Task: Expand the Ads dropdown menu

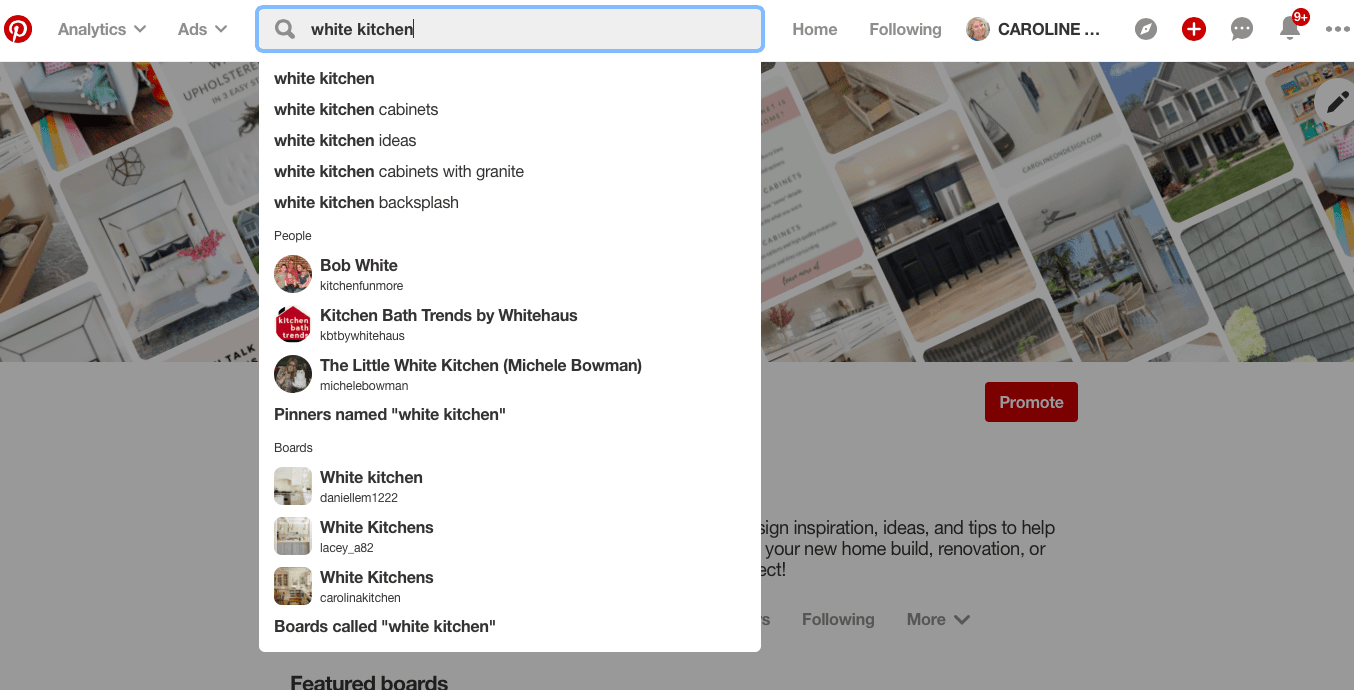Action: coord(202,30)
